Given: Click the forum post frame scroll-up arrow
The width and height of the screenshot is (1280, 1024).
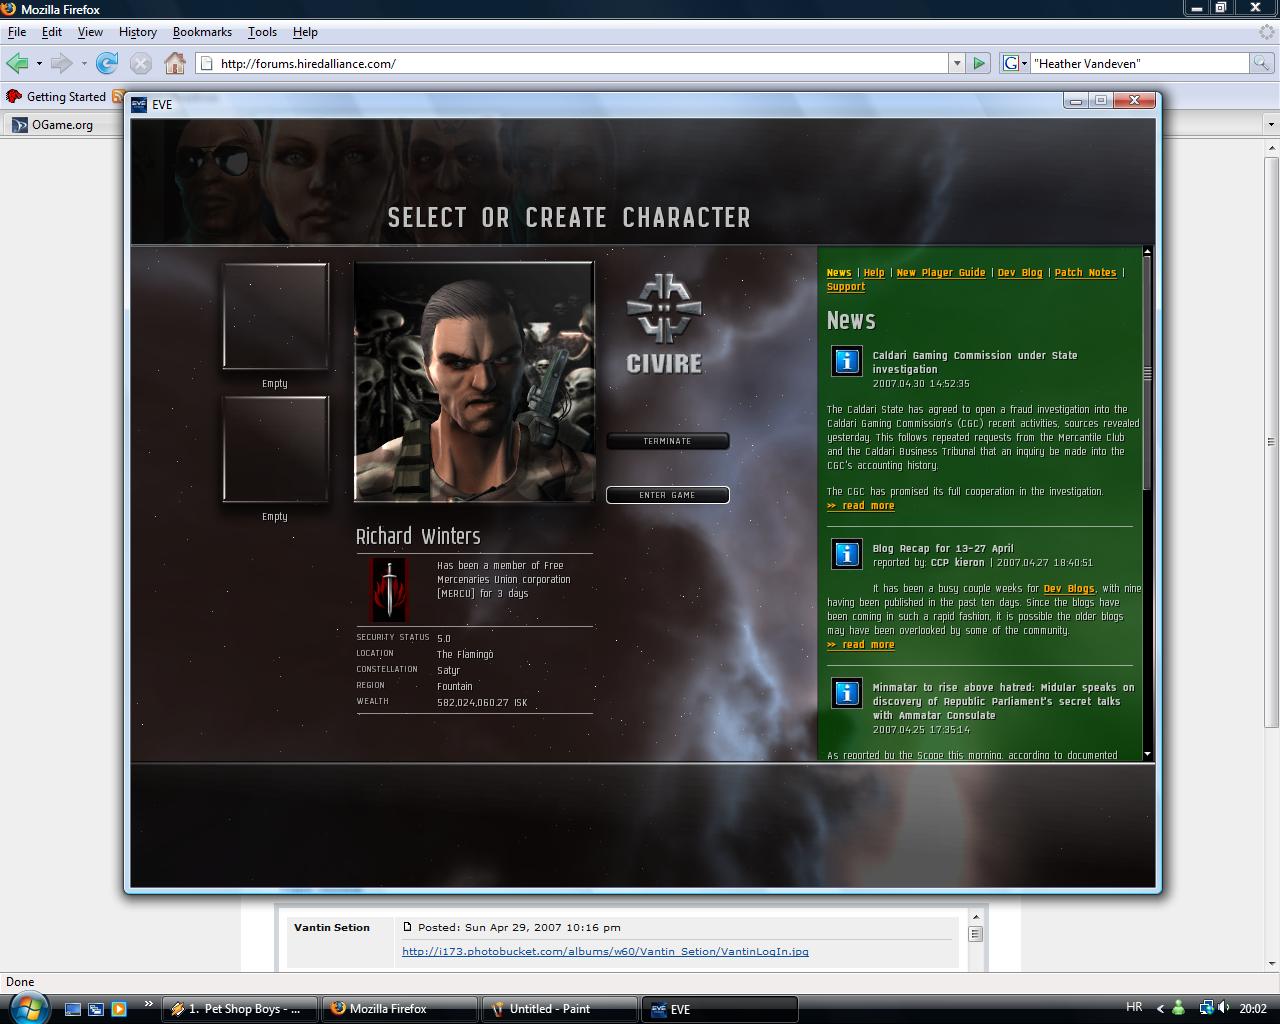Looking at the screenshot, I should click(x=975, y=915).
